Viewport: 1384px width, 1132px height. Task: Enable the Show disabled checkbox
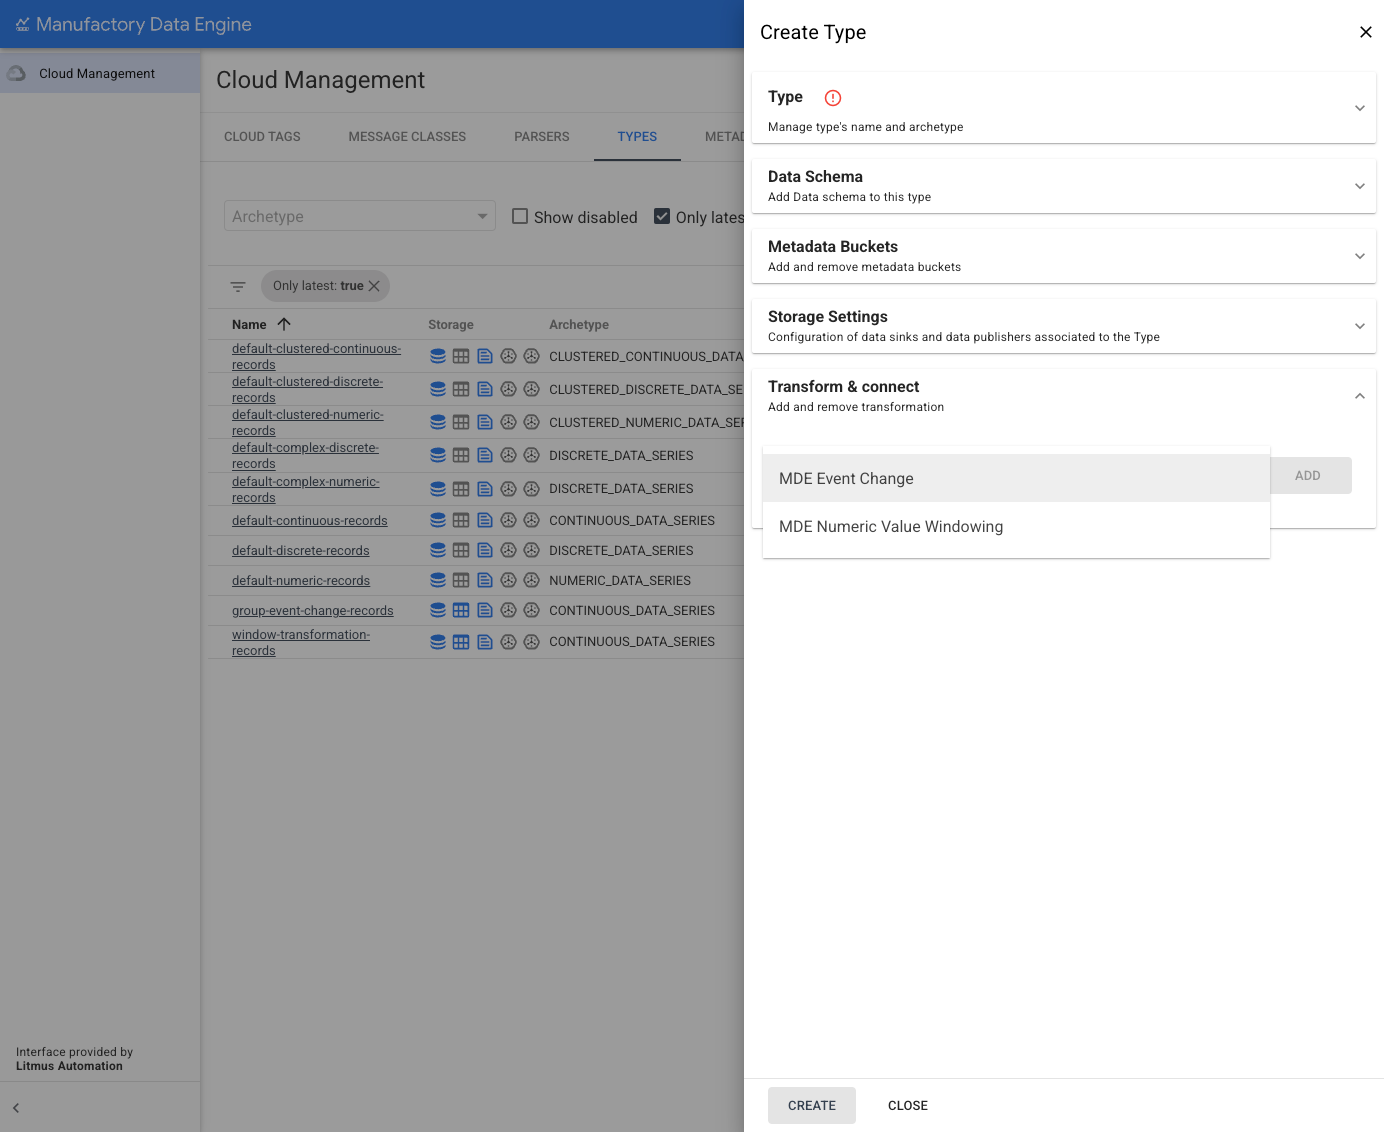[x=520, y=217]
